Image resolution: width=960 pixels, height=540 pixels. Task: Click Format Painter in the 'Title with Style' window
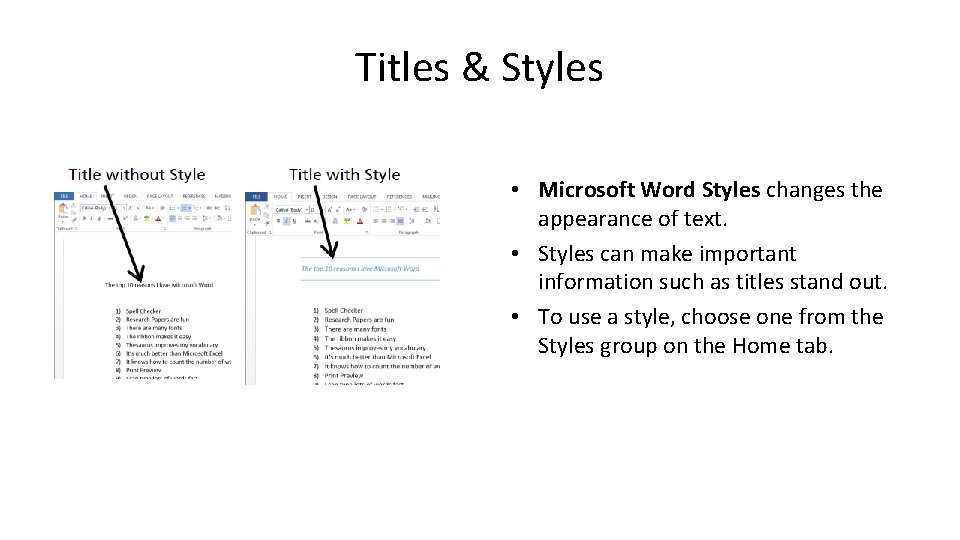point(267,223)
